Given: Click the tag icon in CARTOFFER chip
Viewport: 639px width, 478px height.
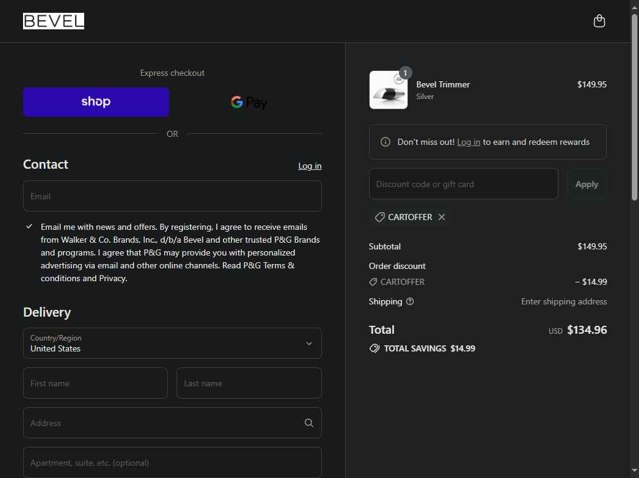Looking at the screenshot, I should (379, 217).
